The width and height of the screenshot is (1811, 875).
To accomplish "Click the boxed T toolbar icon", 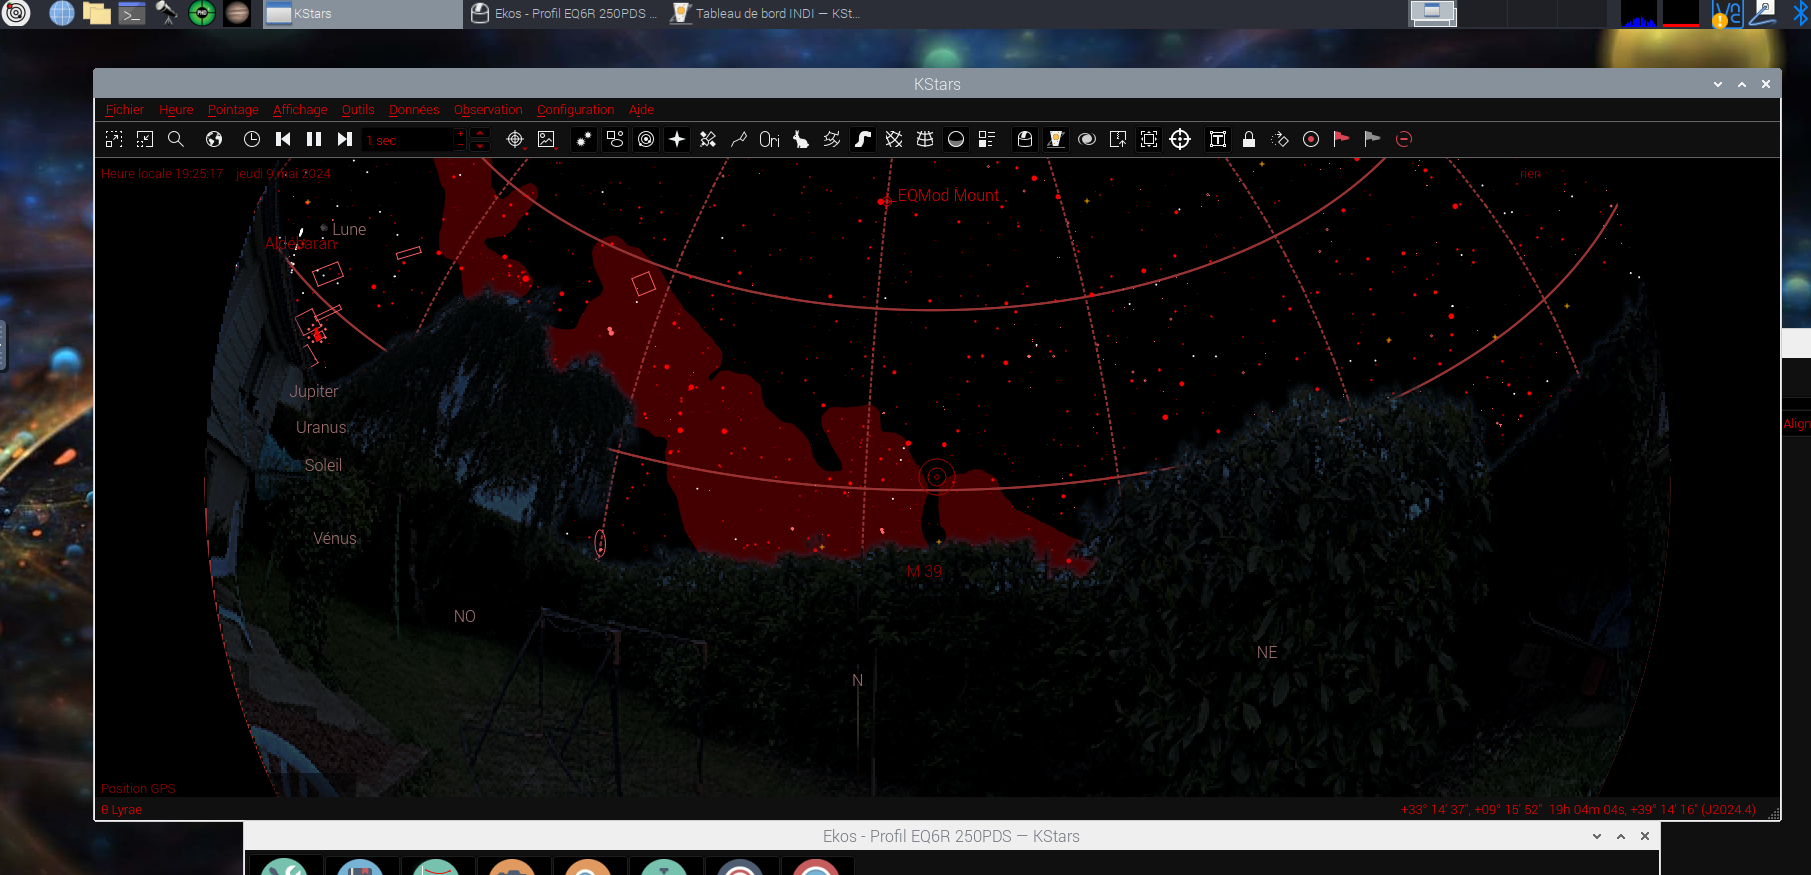I will coord(1218,140).
